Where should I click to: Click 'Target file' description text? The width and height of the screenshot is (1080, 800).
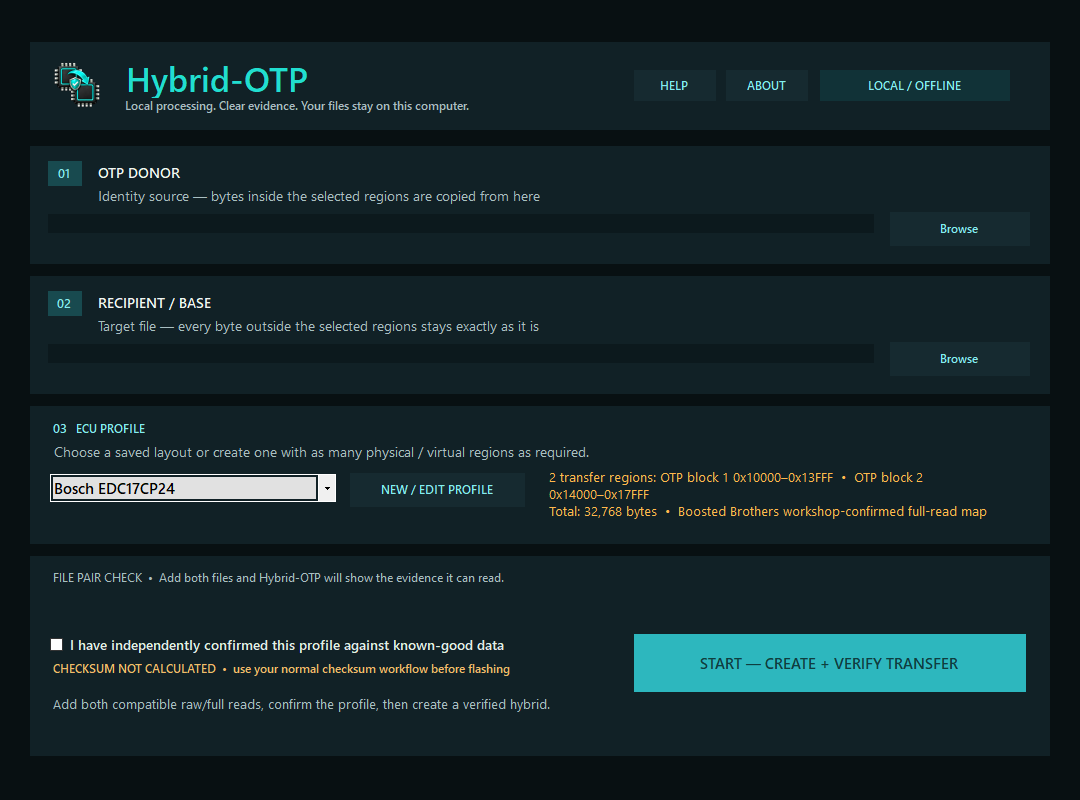318,327
